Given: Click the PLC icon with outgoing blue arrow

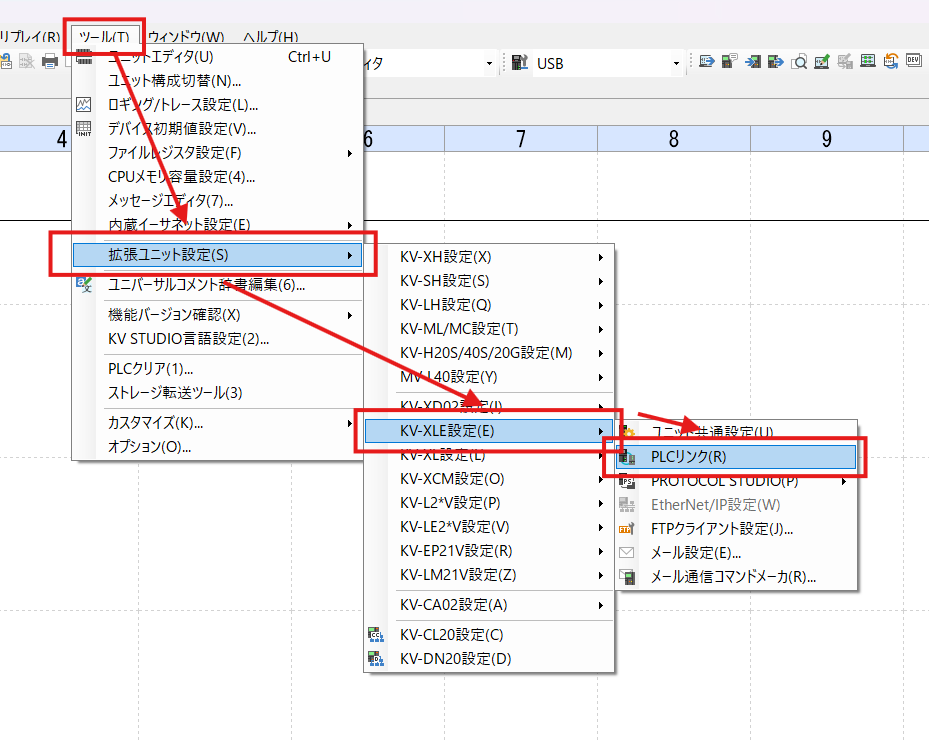Looking at the screenshot, I should 776,61.
